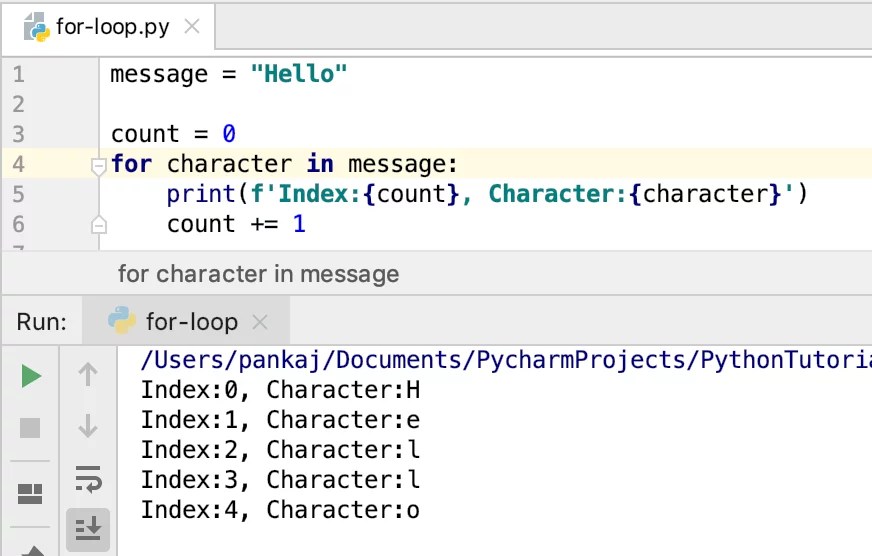The height and width of the screenshot is (556, 872).
Task: Click the 'Run:' panel label
Action: [42, 322]
